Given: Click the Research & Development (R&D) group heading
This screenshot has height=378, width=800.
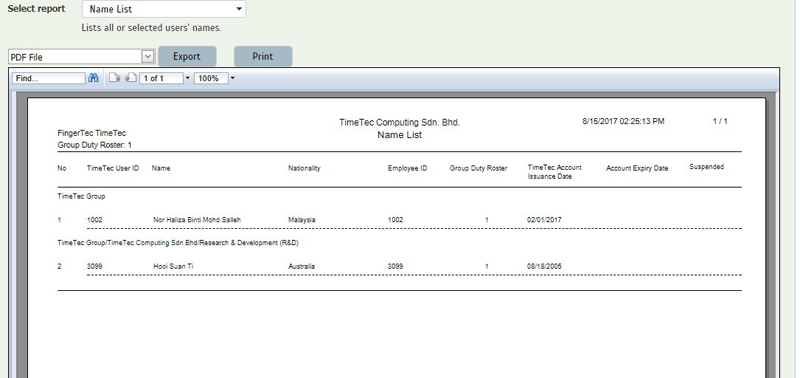Looking at the screenshot, I should click(x=178, y=243).
